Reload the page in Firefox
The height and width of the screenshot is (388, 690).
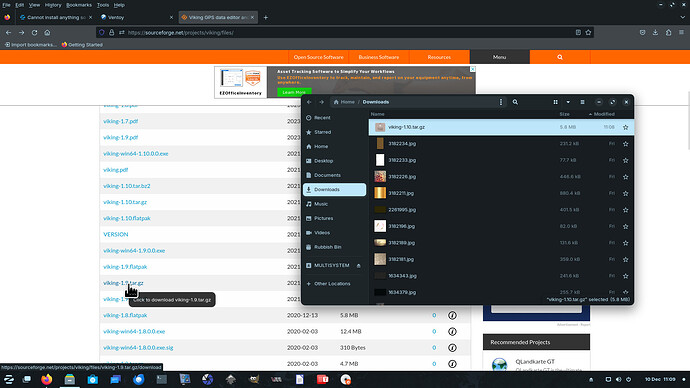pyautogui.click(x=34, y=33)
